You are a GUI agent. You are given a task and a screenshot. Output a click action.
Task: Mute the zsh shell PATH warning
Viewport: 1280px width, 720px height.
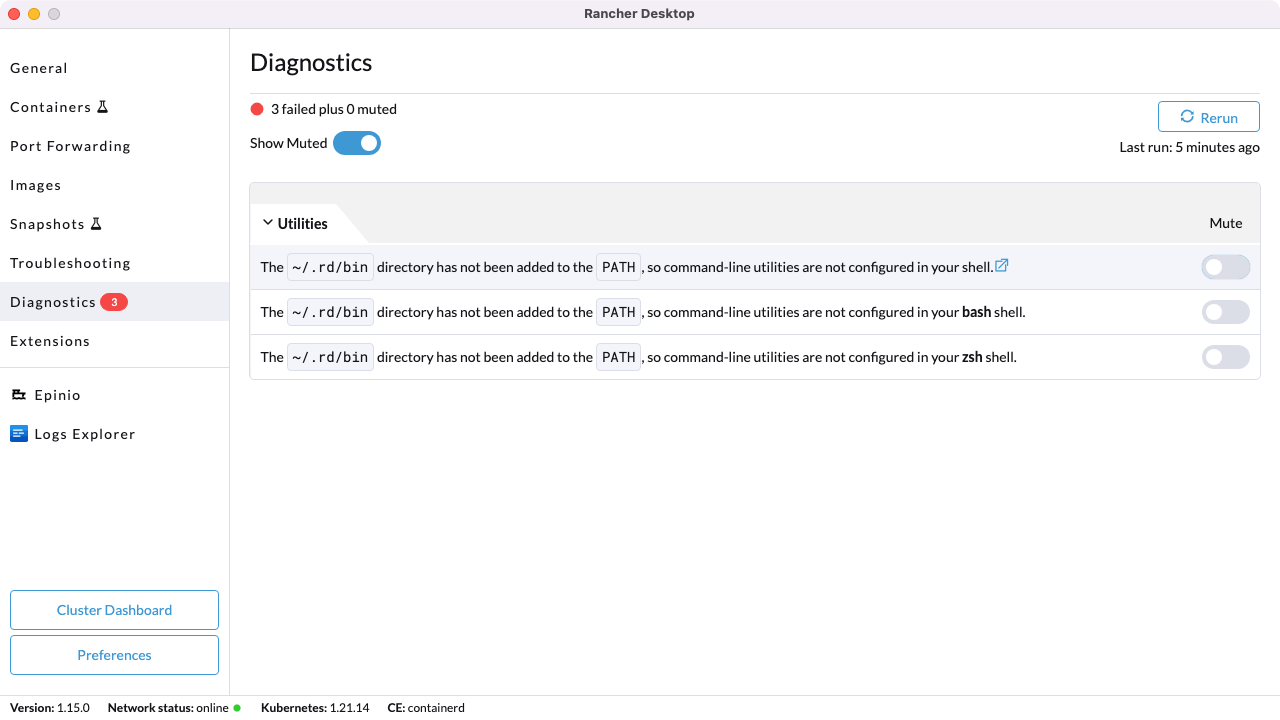tap(1226, 357)
